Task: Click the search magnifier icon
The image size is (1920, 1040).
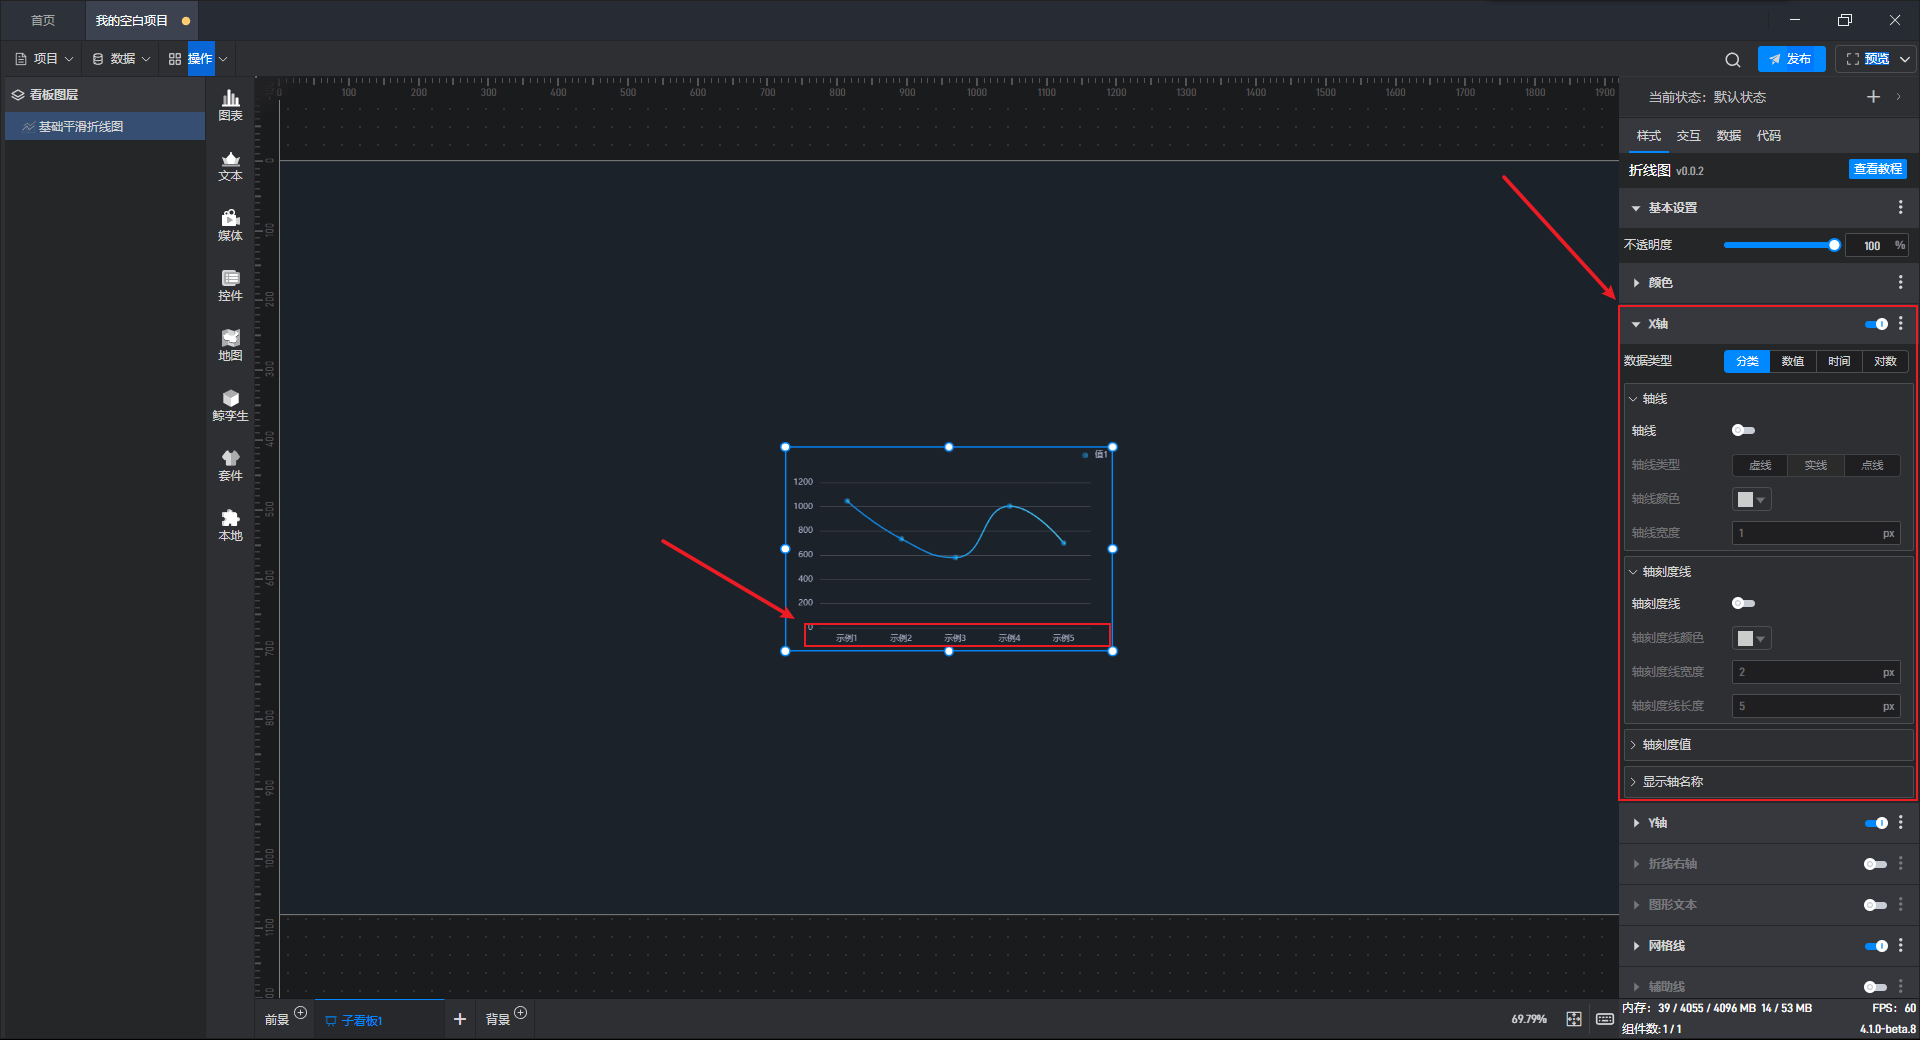Action: (x=1733, y=60)
